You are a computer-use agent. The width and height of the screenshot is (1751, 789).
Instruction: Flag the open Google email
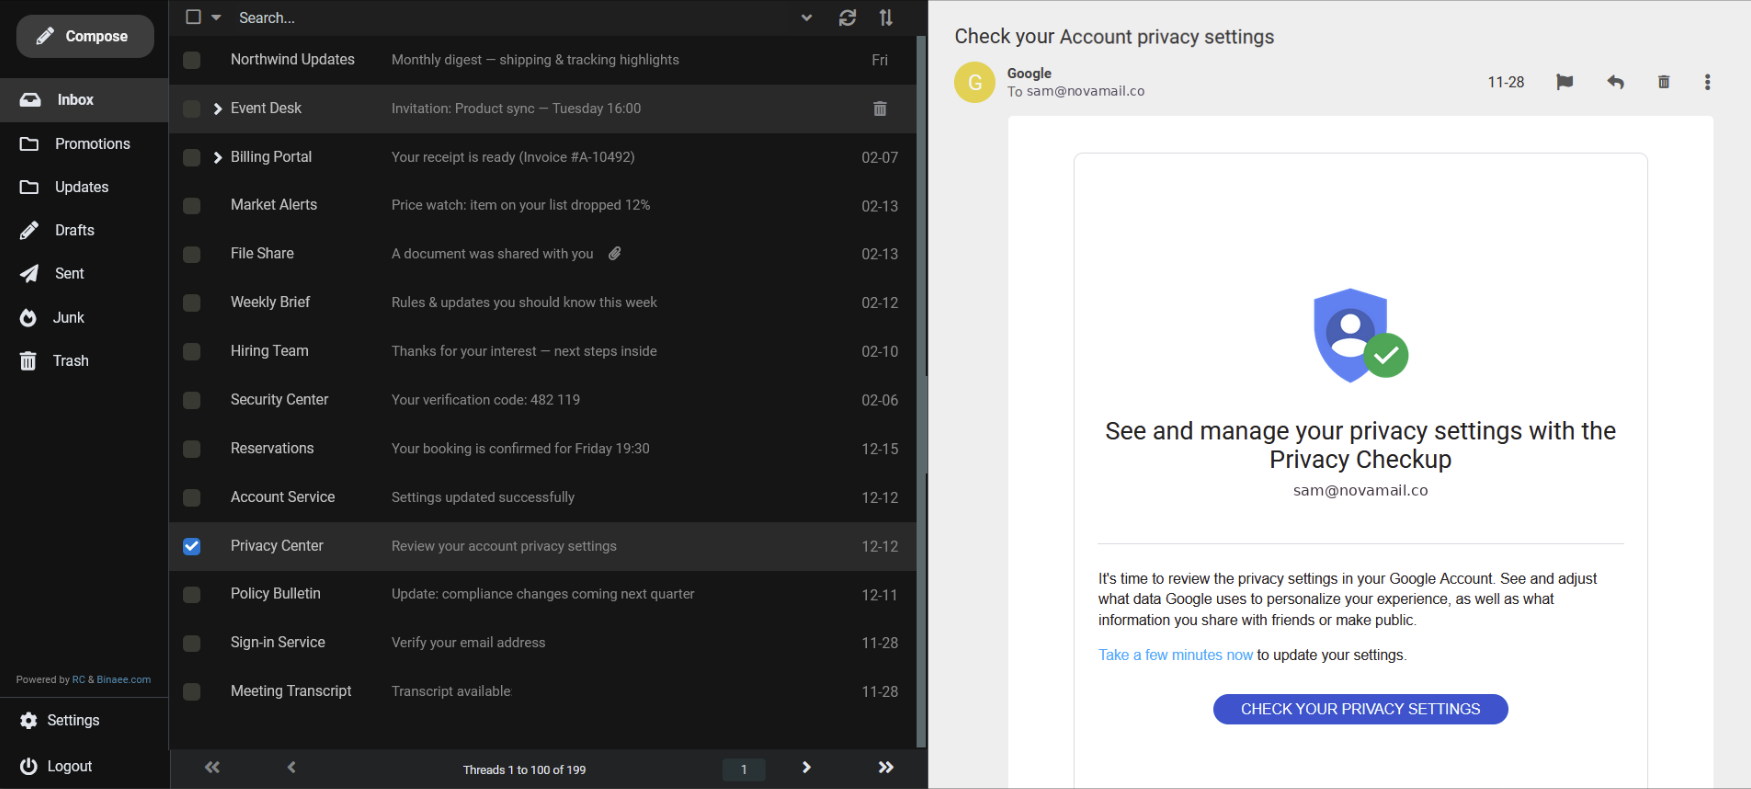[x=1564, y=82]
